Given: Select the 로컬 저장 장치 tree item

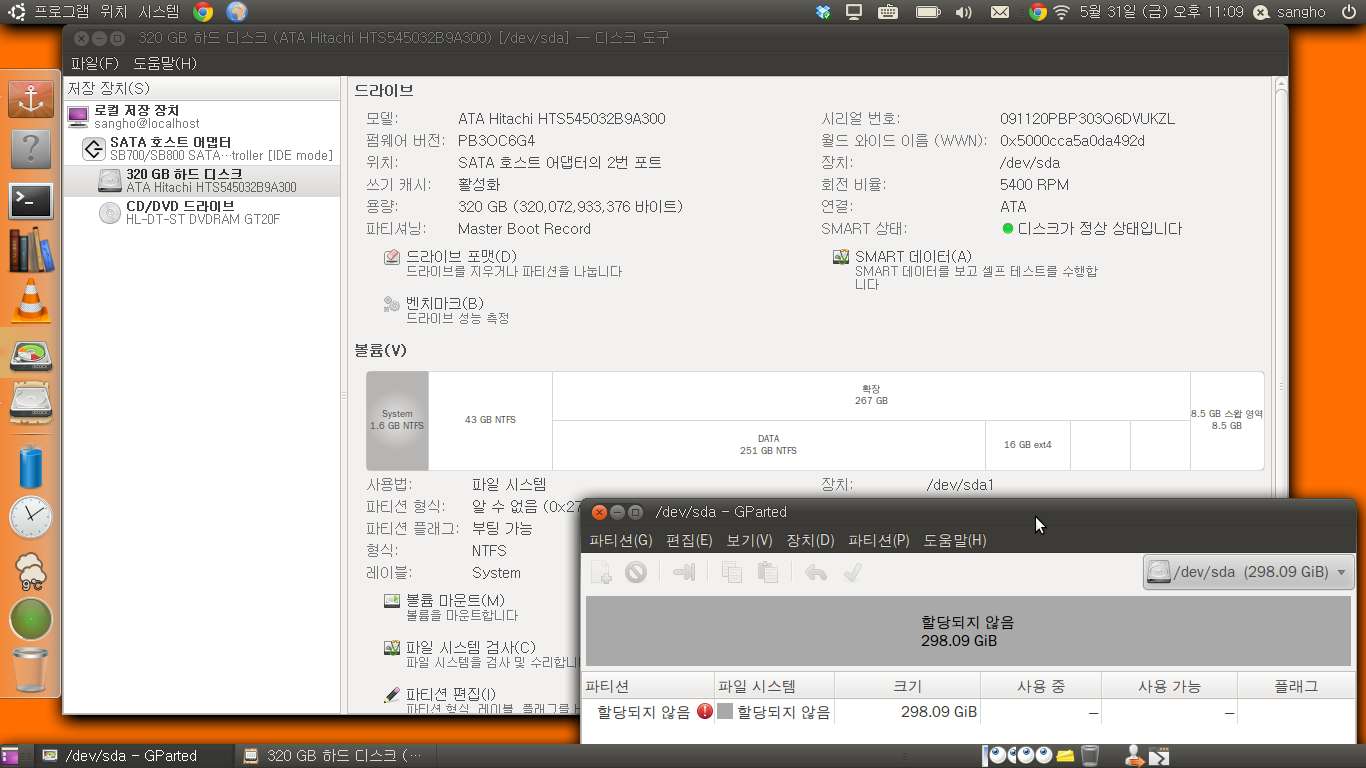Looking at the screenshot, I should [x=202, y=116].
